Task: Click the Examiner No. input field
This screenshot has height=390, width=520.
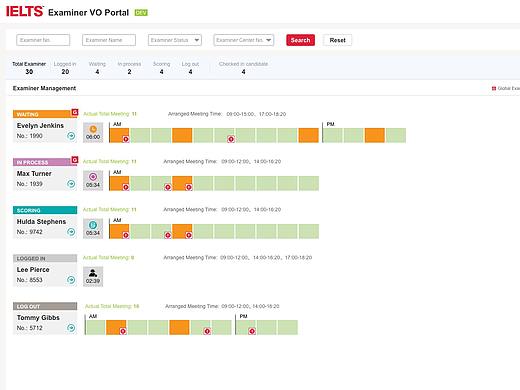Action: coord(43,40)
